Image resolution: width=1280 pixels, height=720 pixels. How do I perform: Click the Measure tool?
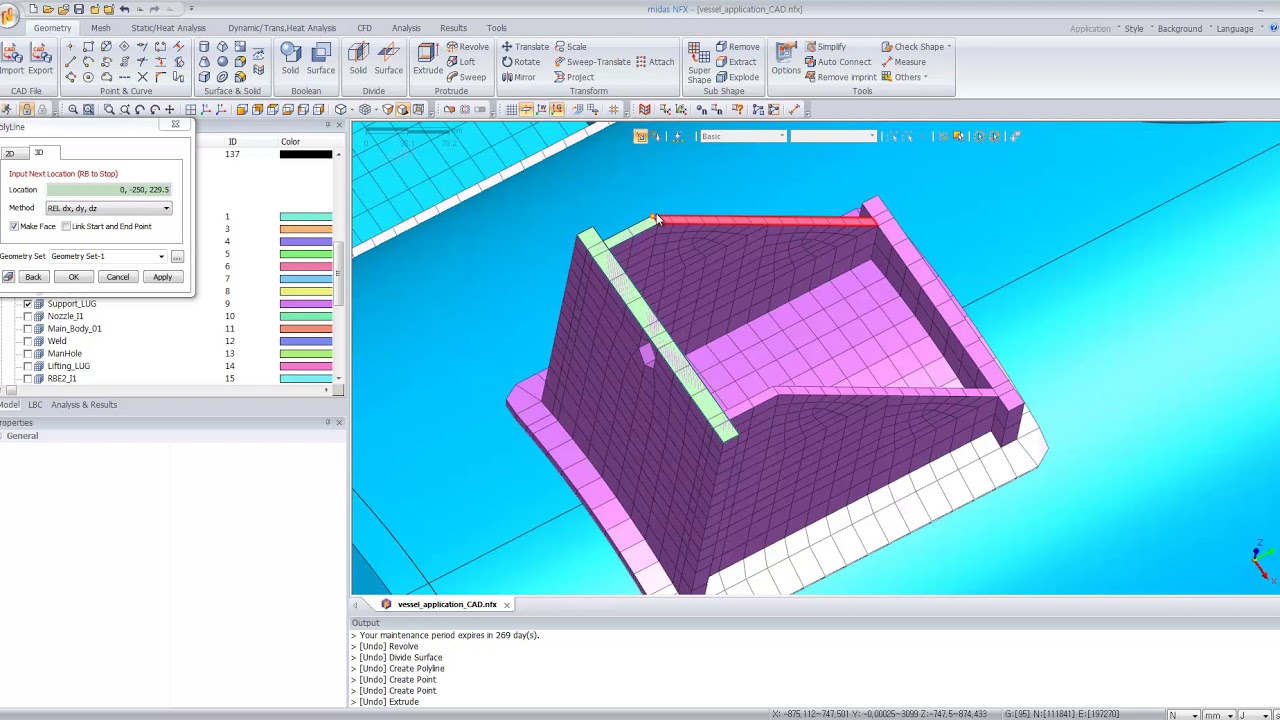click(x=903, y=62)
